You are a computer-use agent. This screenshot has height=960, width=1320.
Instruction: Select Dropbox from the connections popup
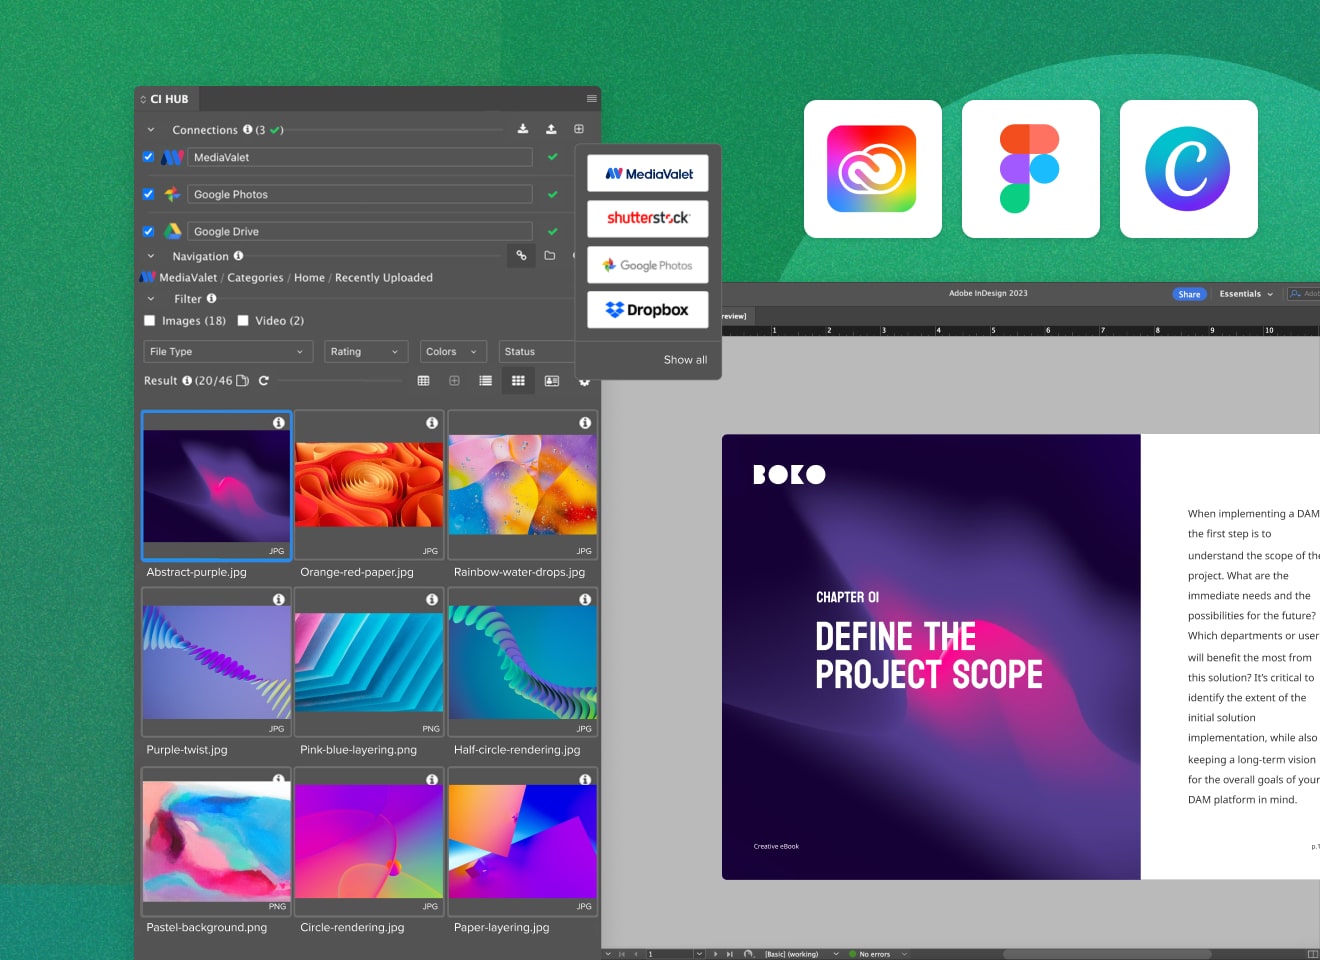(x=647, y=310)
